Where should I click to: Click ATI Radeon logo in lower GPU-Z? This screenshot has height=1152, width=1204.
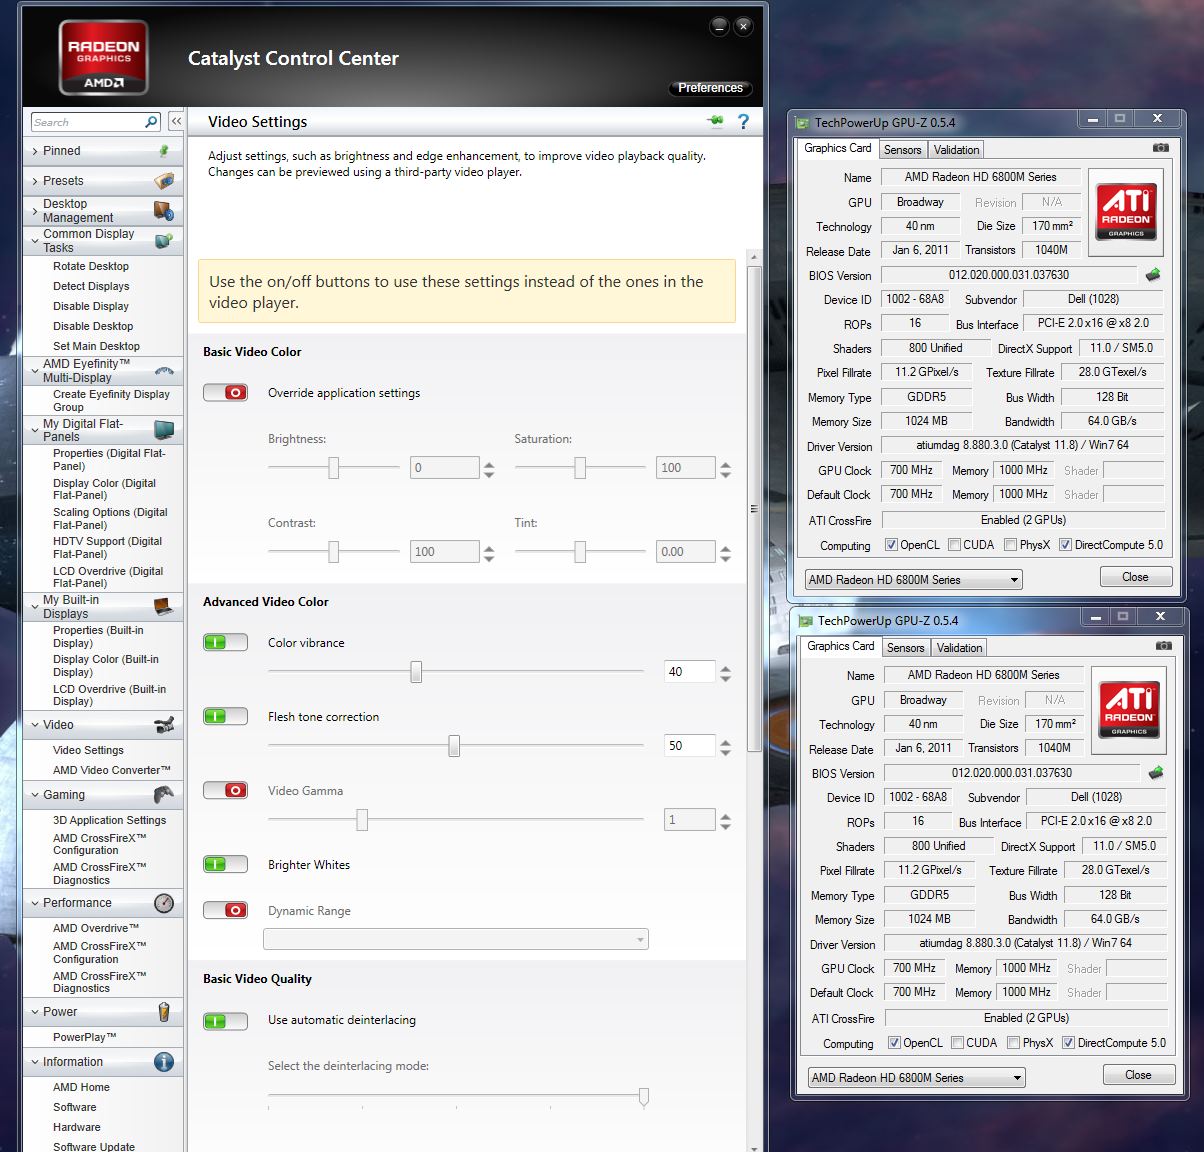(x=1129, y=709)
